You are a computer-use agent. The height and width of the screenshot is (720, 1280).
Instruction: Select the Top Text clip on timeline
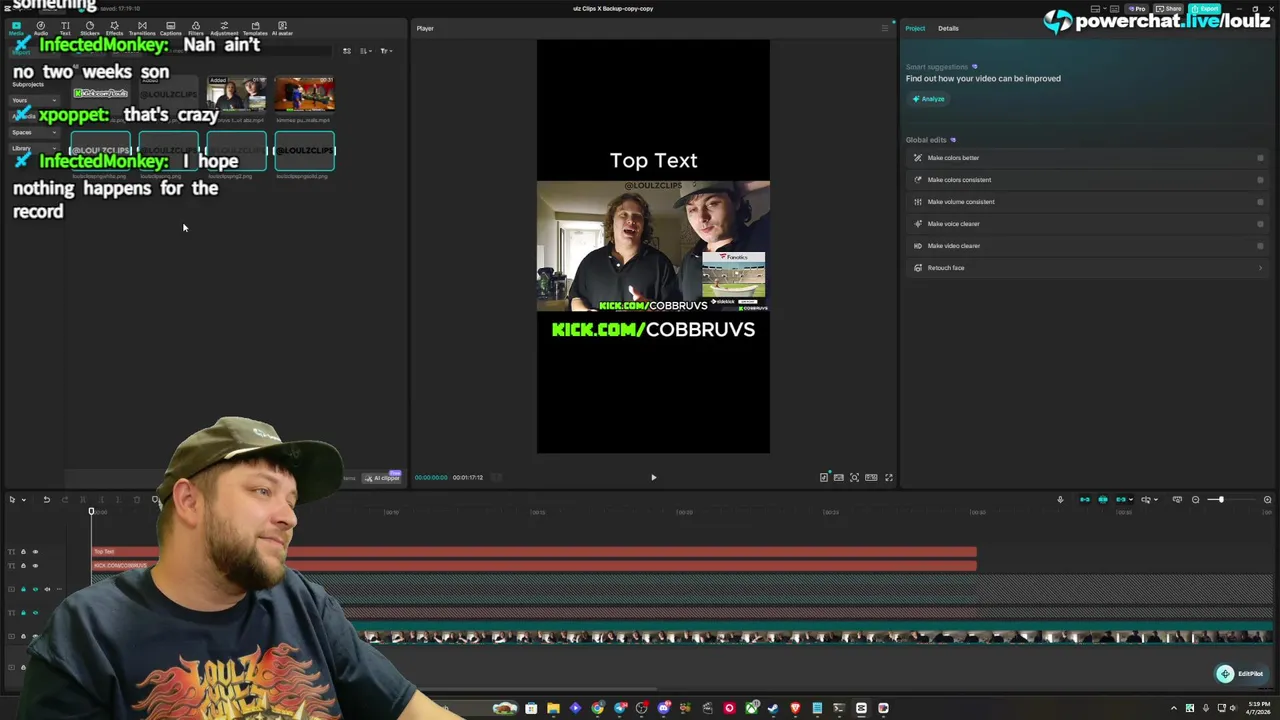tap(534, 552)
